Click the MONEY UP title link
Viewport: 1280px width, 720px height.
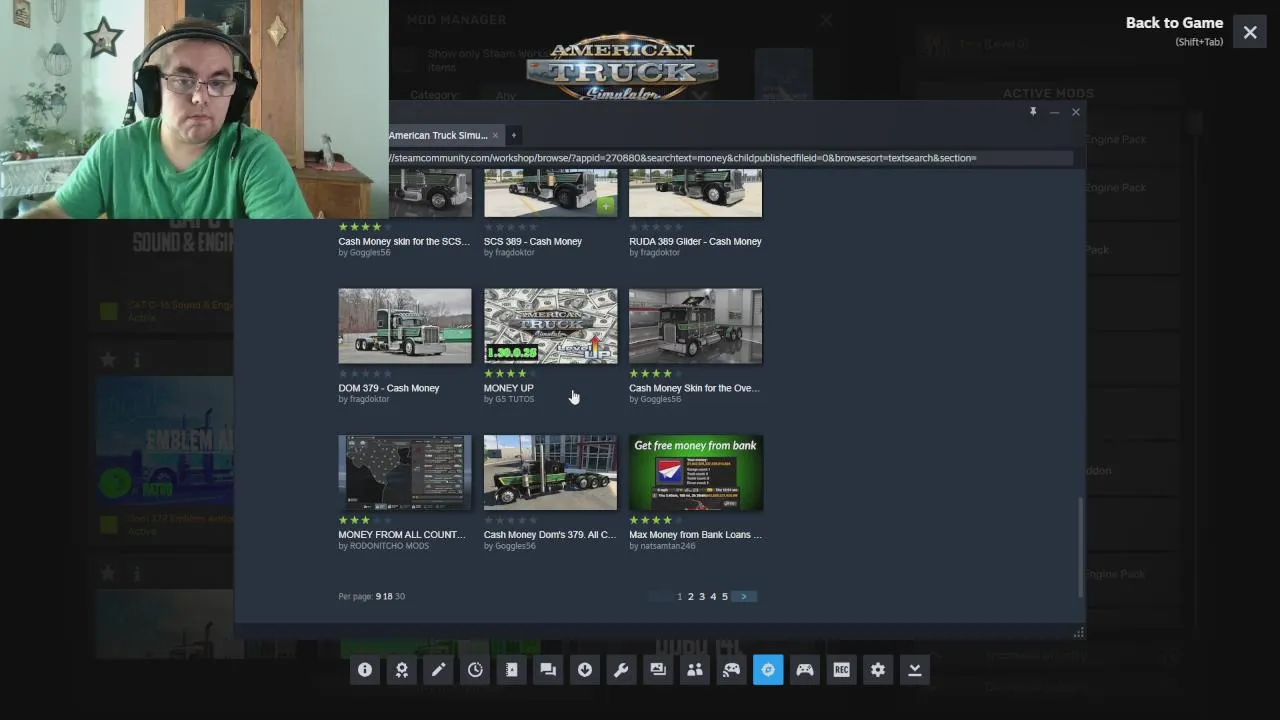(508, 388)
